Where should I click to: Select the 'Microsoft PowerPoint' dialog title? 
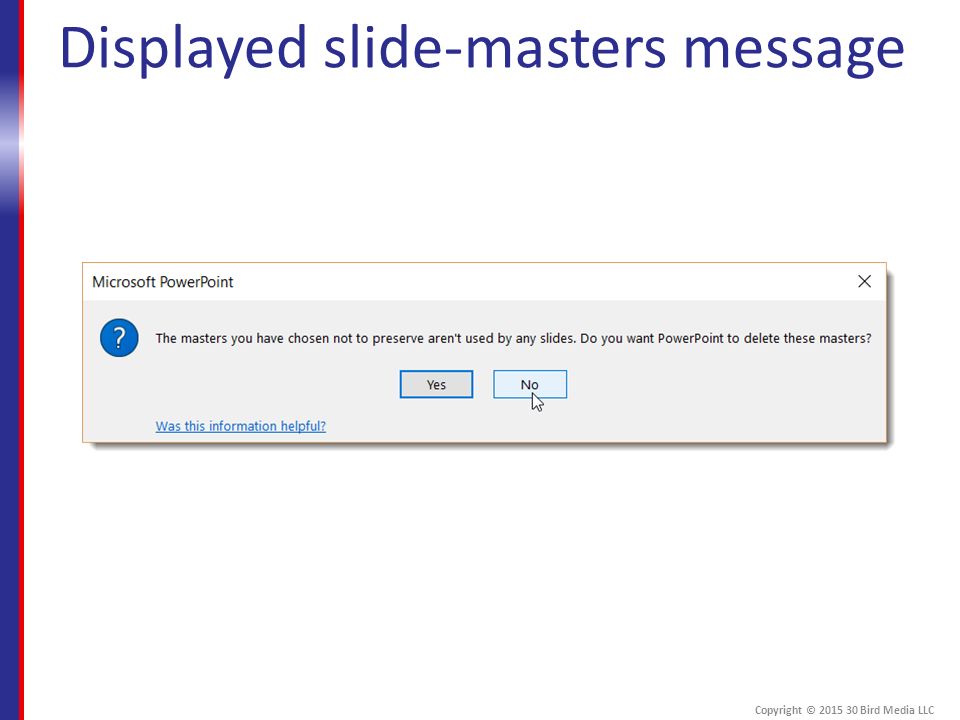tap(163, 282)
